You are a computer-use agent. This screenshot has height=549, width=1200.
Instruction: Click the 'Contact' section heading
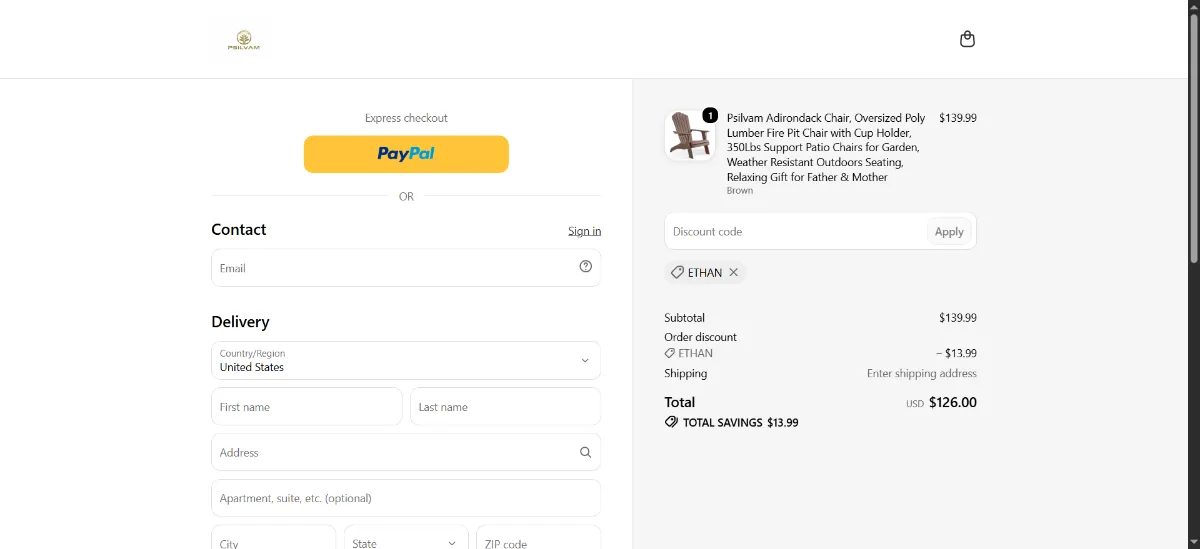239,229
